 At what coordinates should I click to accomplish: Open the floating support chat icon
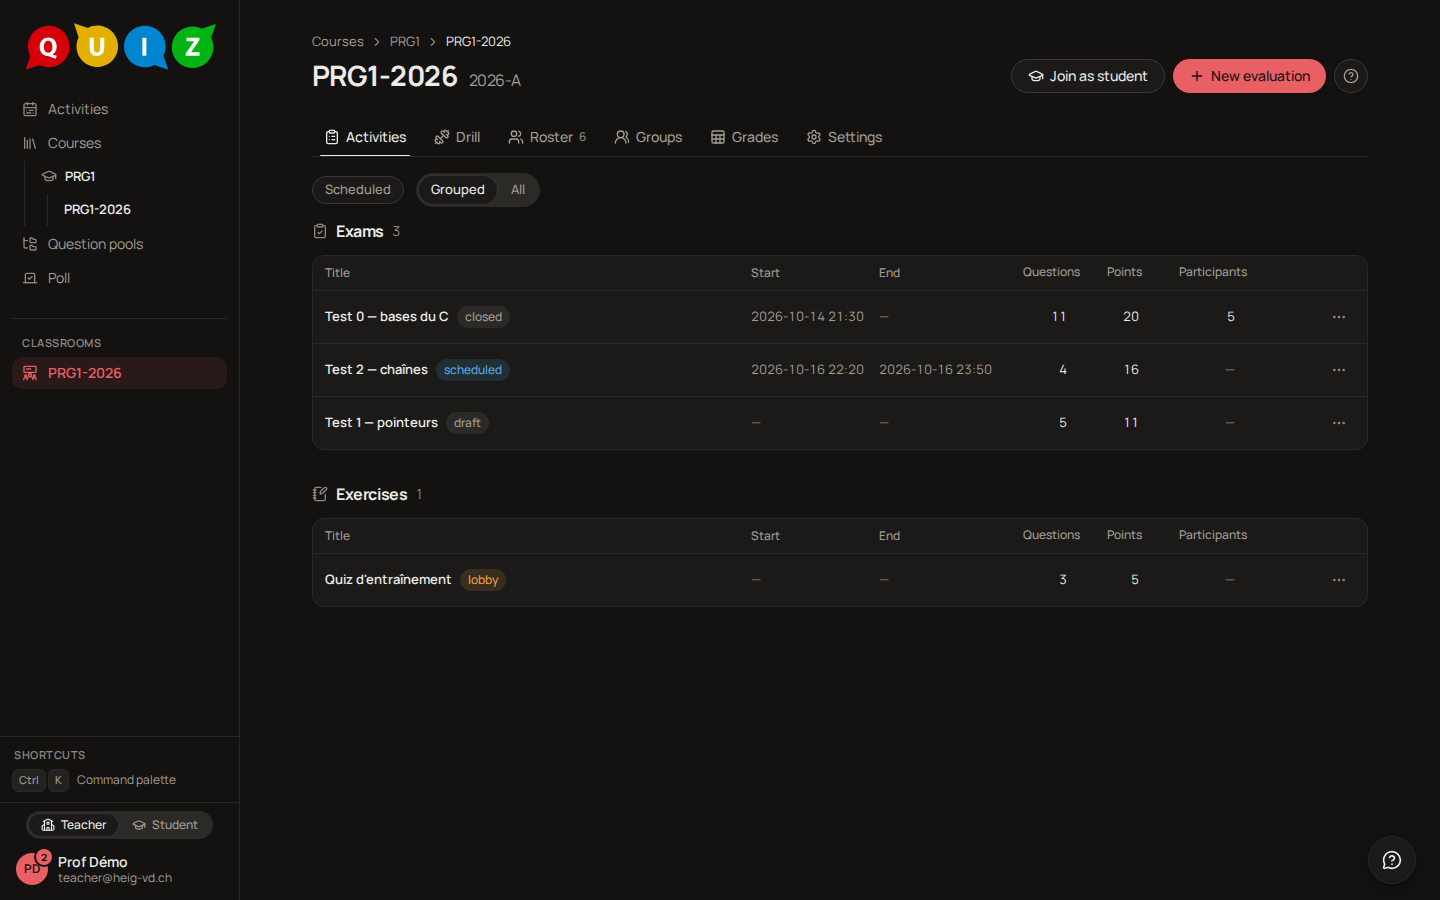[x=1392, y=860]
